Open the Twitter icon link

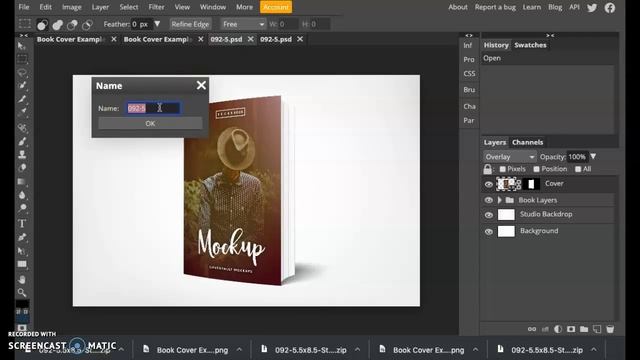click(x=592, y=7)
